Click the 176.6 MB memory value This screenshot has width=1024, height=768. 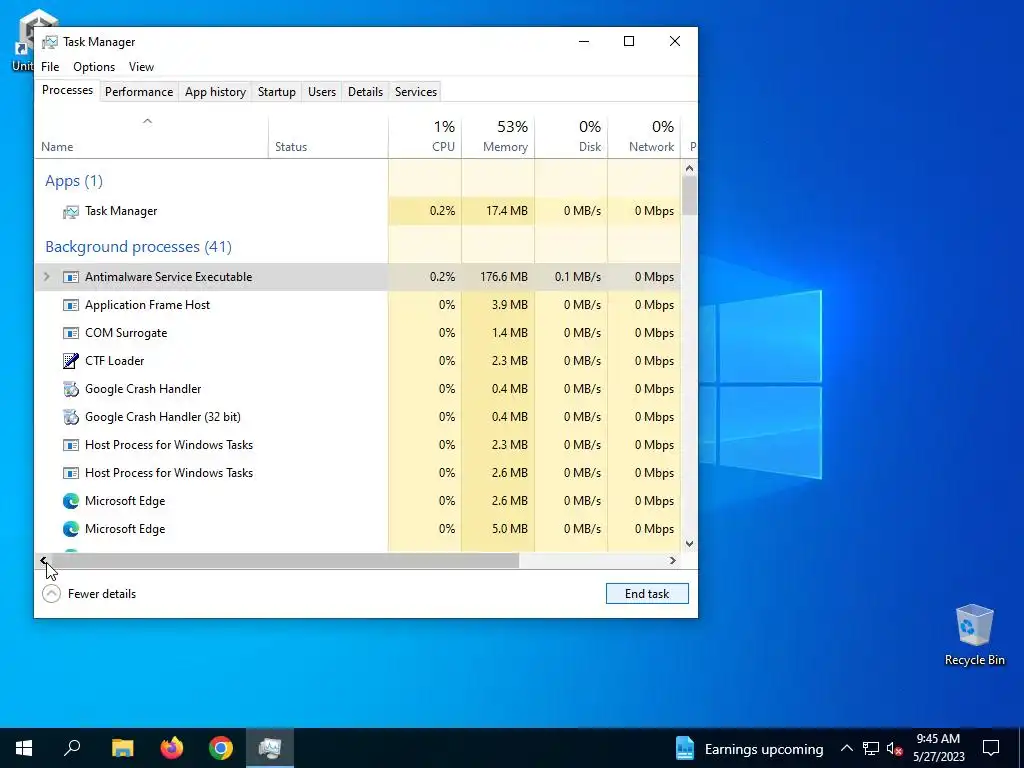[x=504, y=277]
